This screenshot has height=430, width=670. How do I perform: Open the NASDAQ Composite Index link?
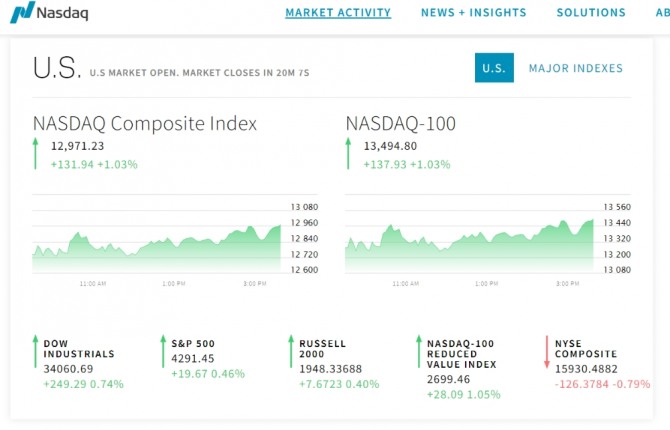(145, 124)
